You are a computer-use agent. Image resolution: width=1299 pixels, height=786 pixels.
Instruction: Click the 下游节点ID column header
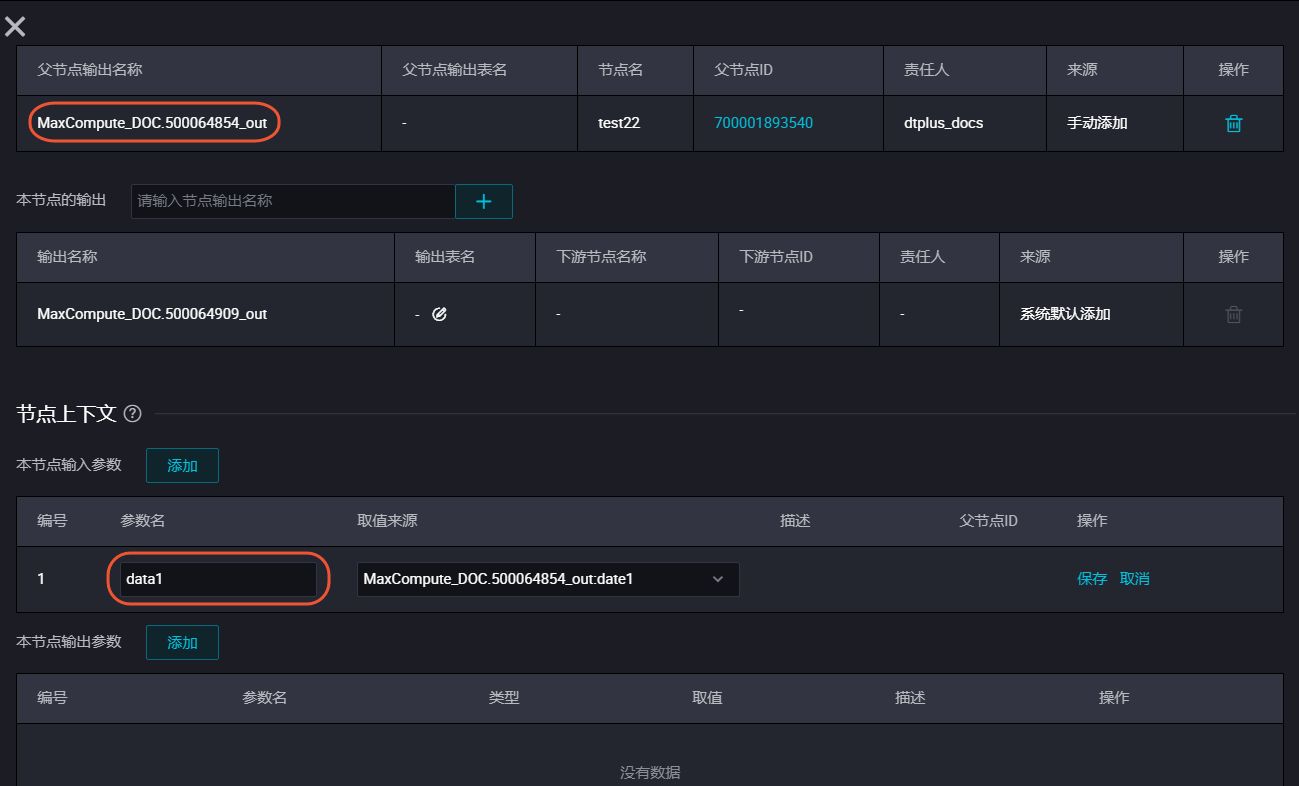(x=776, y=257)
